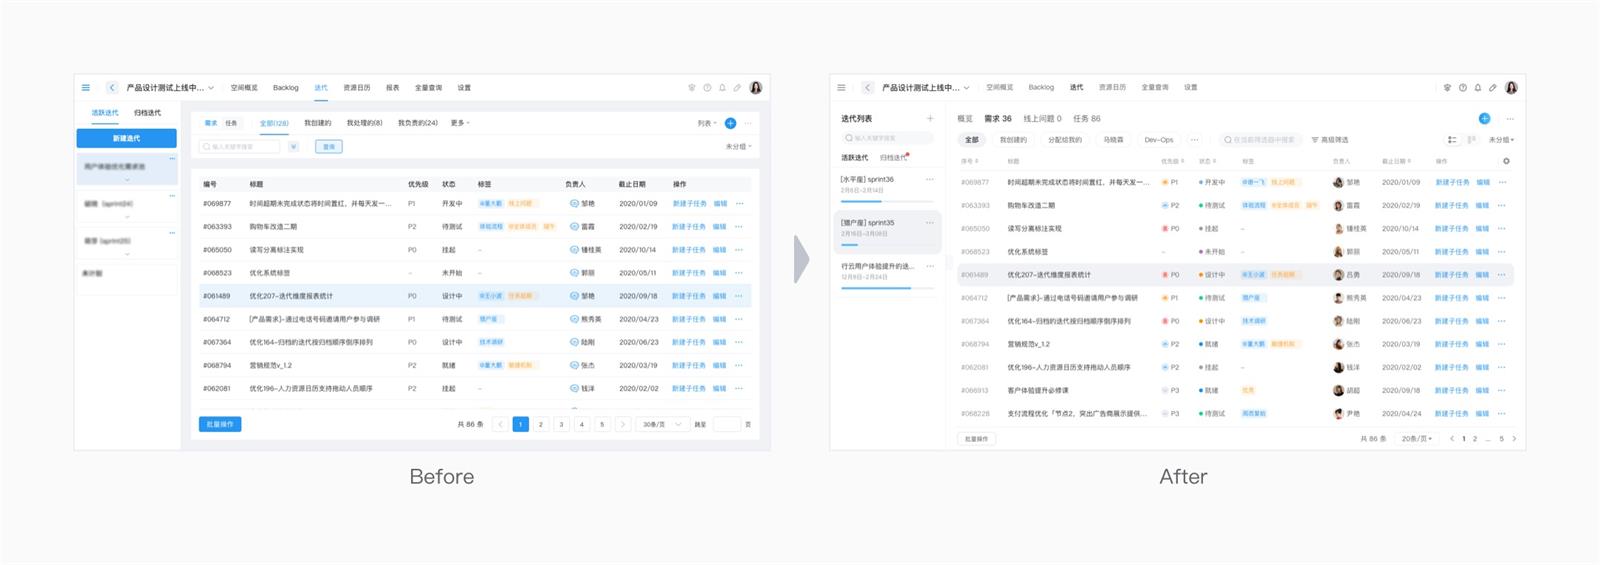Select the Dev-Ops filter pill
1600x565 pixels.
[1159, 140]
